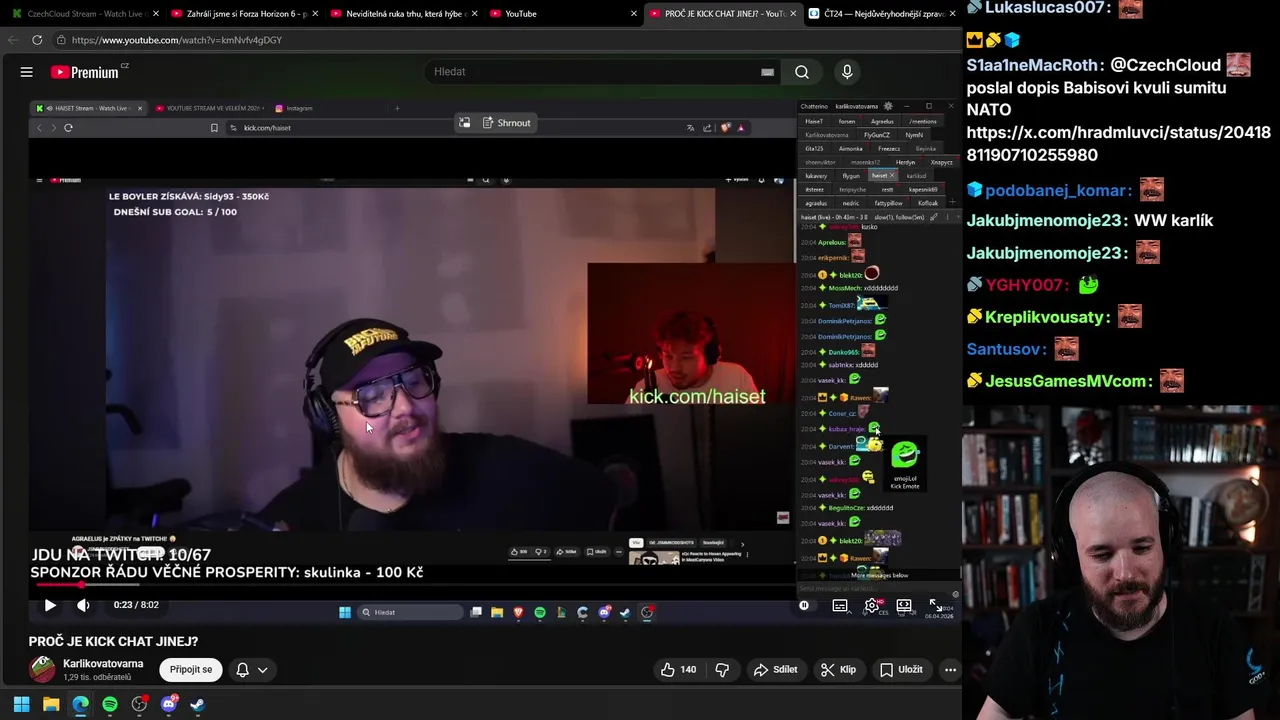Click the browser address bar URL
Screen dimensions: 1280x720
coord(176,40)
